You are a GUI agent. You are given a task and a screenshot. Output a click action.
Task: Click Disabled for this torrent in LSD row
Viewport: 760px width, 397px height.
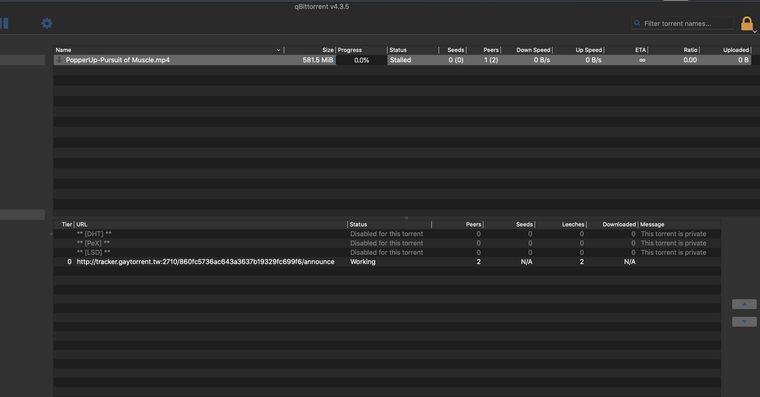386,253
